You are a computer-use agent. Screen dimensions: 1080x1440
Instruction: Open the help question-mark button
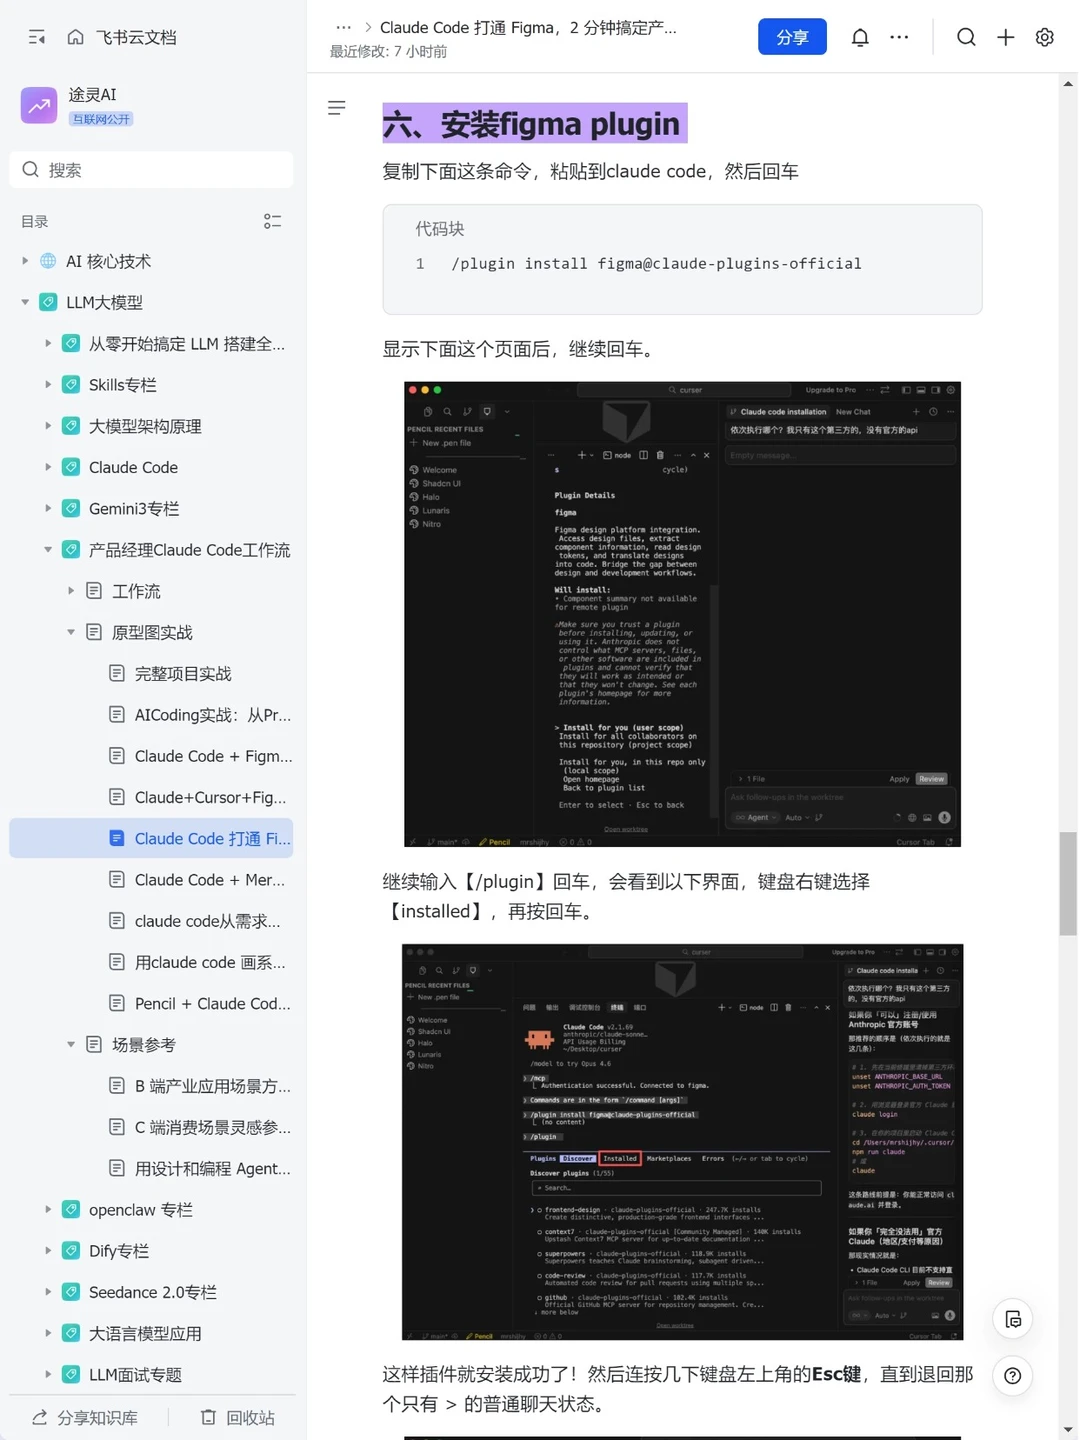pyautogui.click(x=1013, y=1376)
